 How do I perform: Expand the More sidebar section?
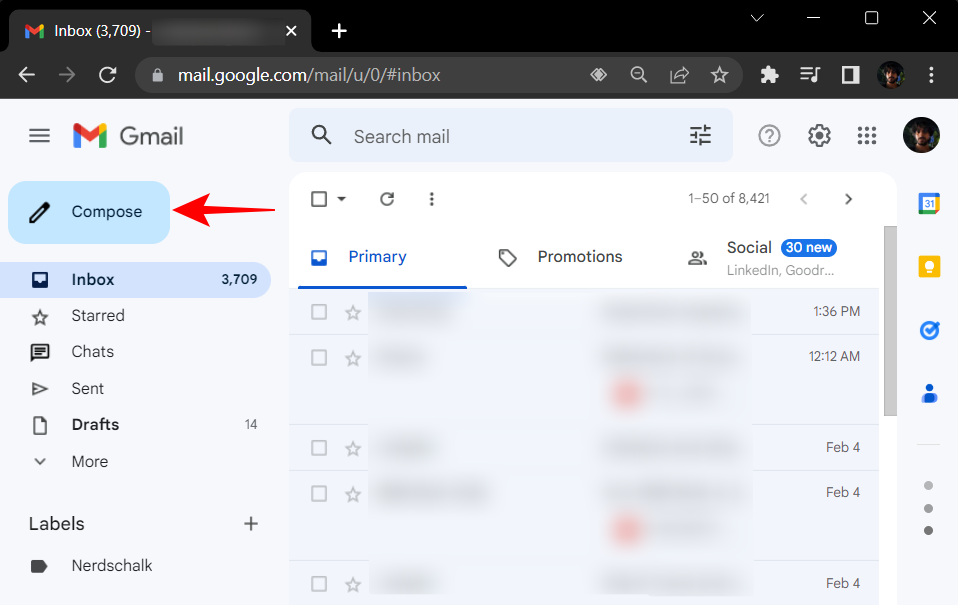89,461
